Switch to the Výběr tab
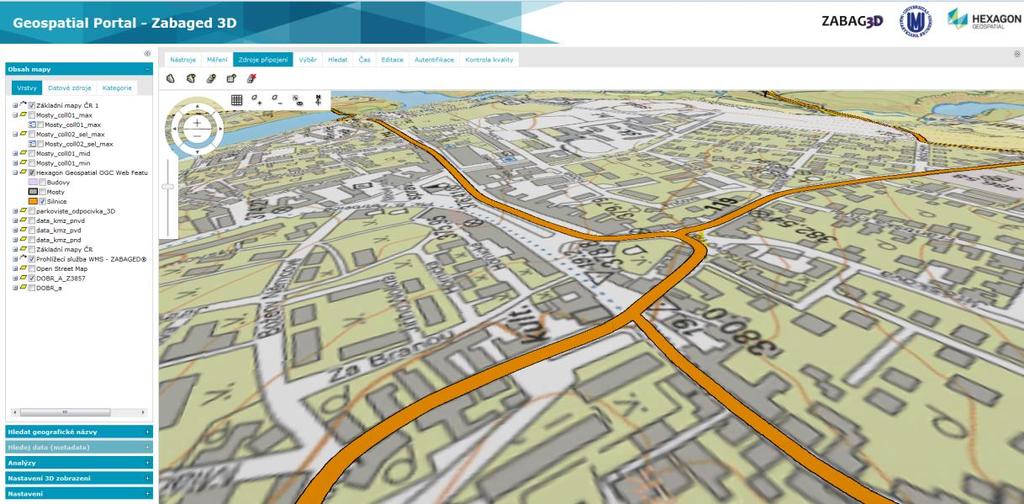 click(x=308, y=59)
